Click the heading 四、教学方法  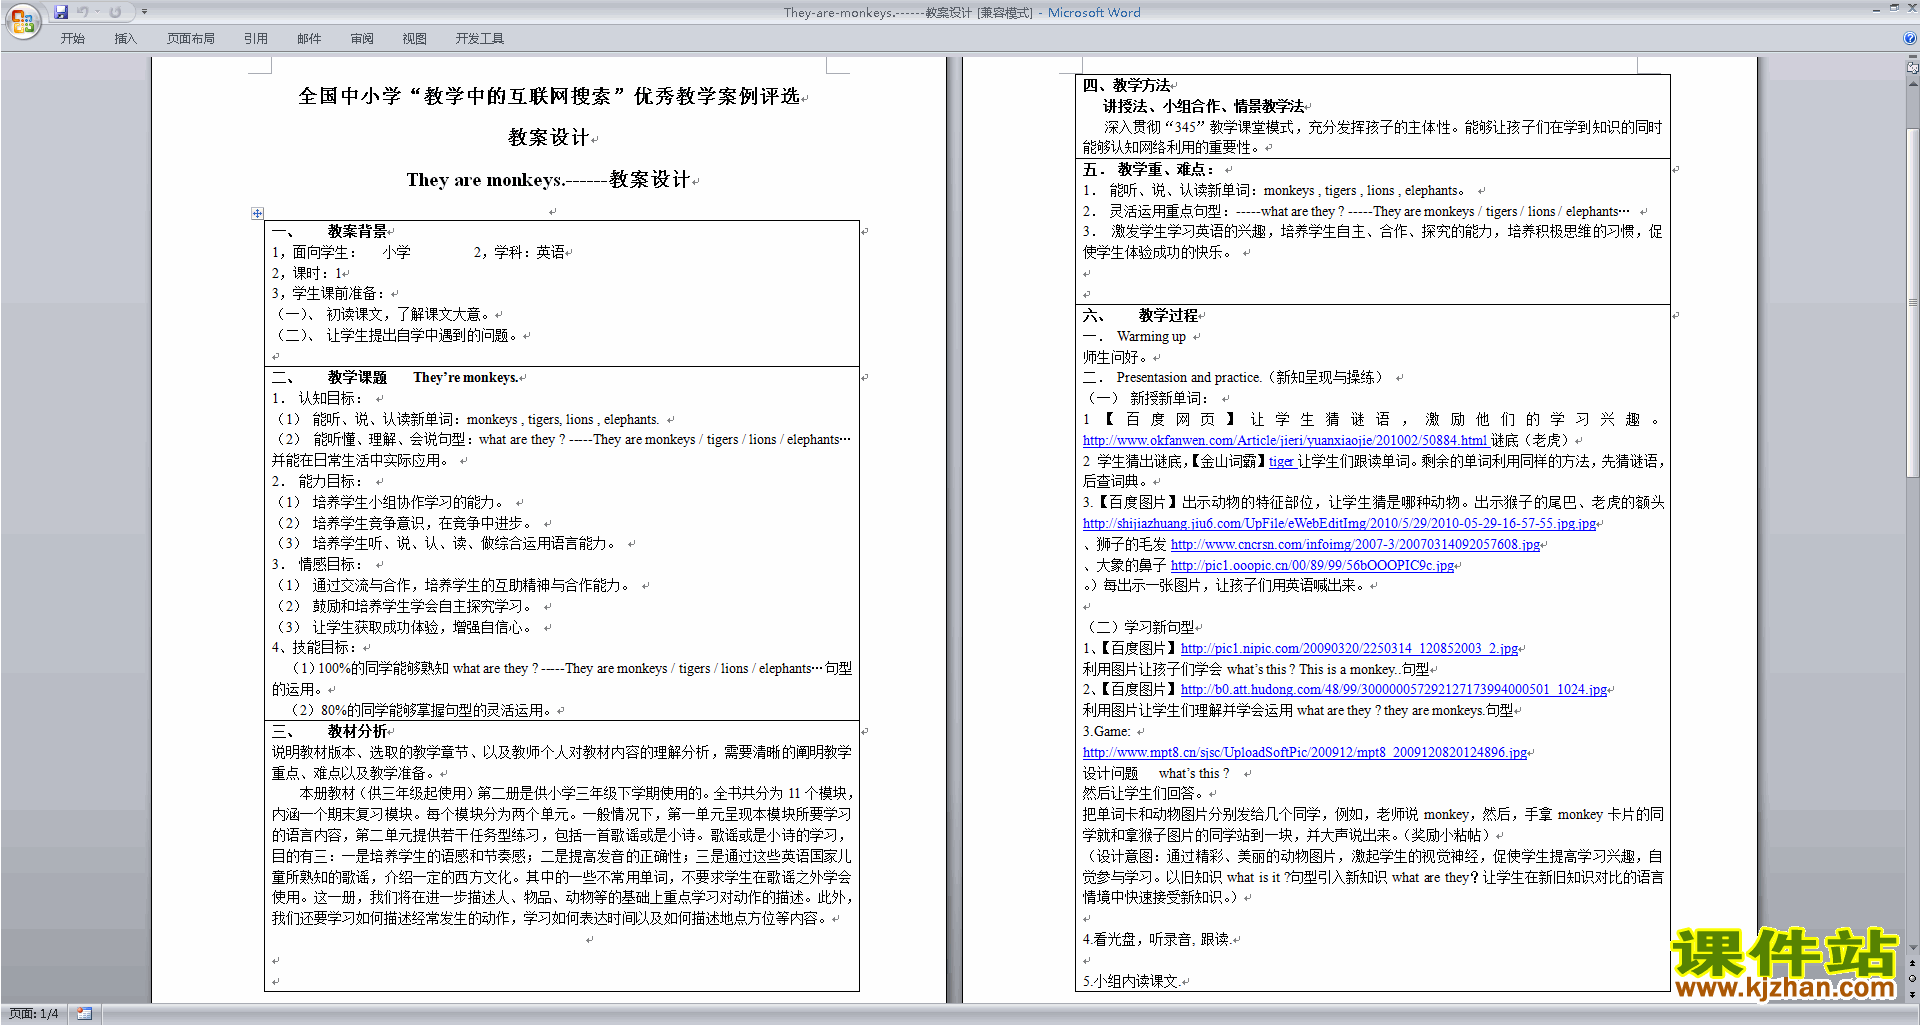click(x=1126, y=85)
